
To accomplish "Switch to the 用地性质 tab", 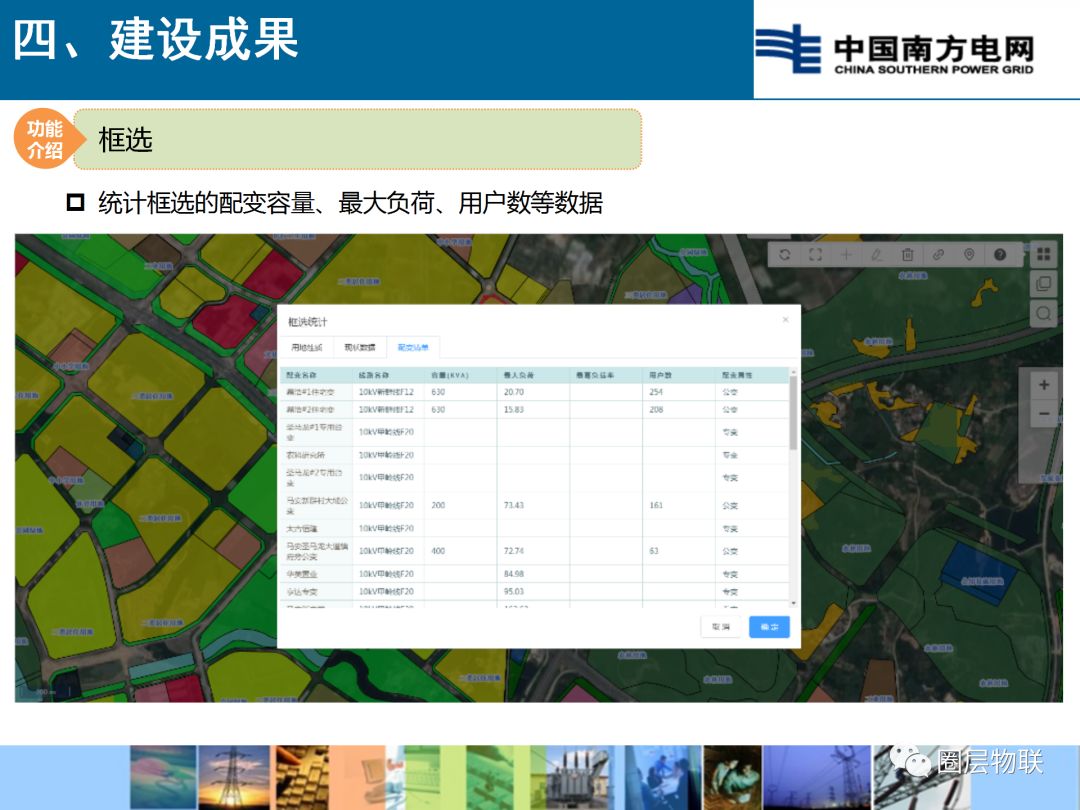I will click(x=307, y=347).
